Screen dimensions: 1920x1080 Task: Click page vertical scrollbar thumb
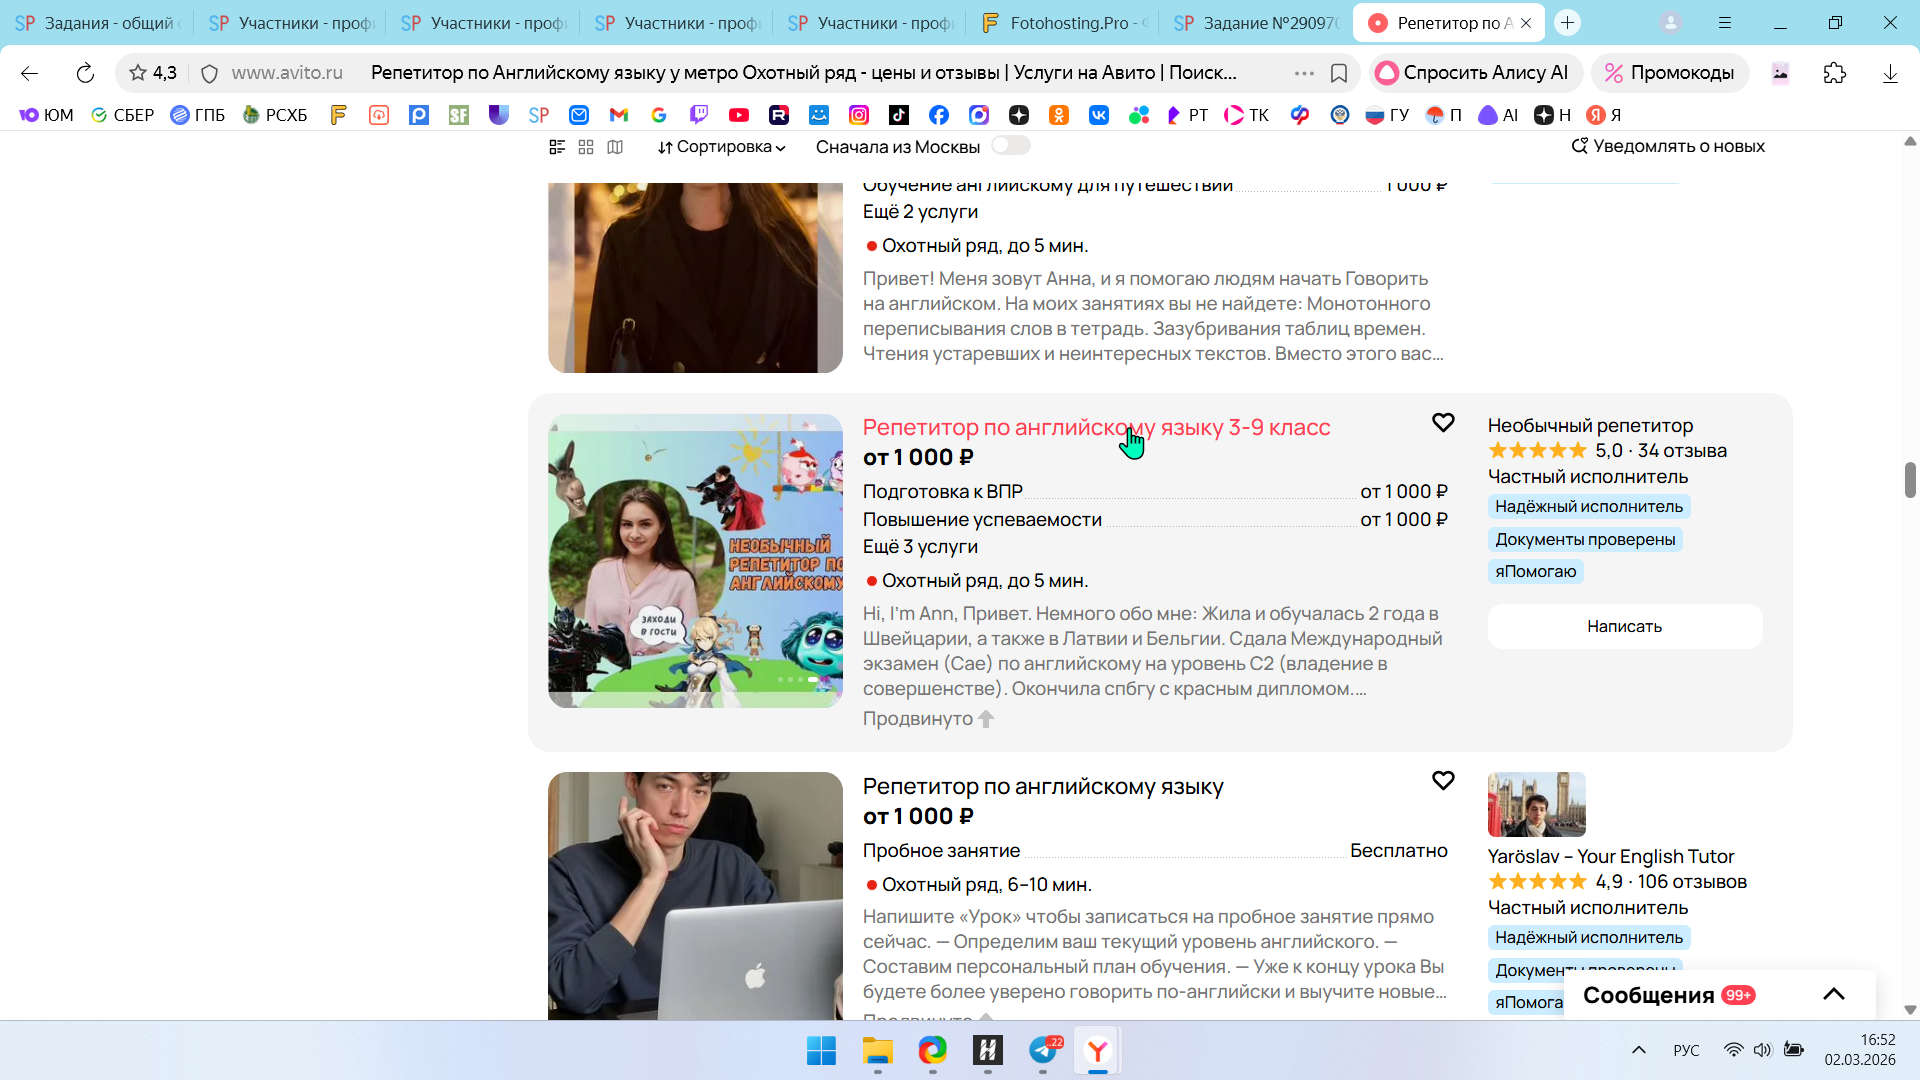click(x=1910, y=480)
